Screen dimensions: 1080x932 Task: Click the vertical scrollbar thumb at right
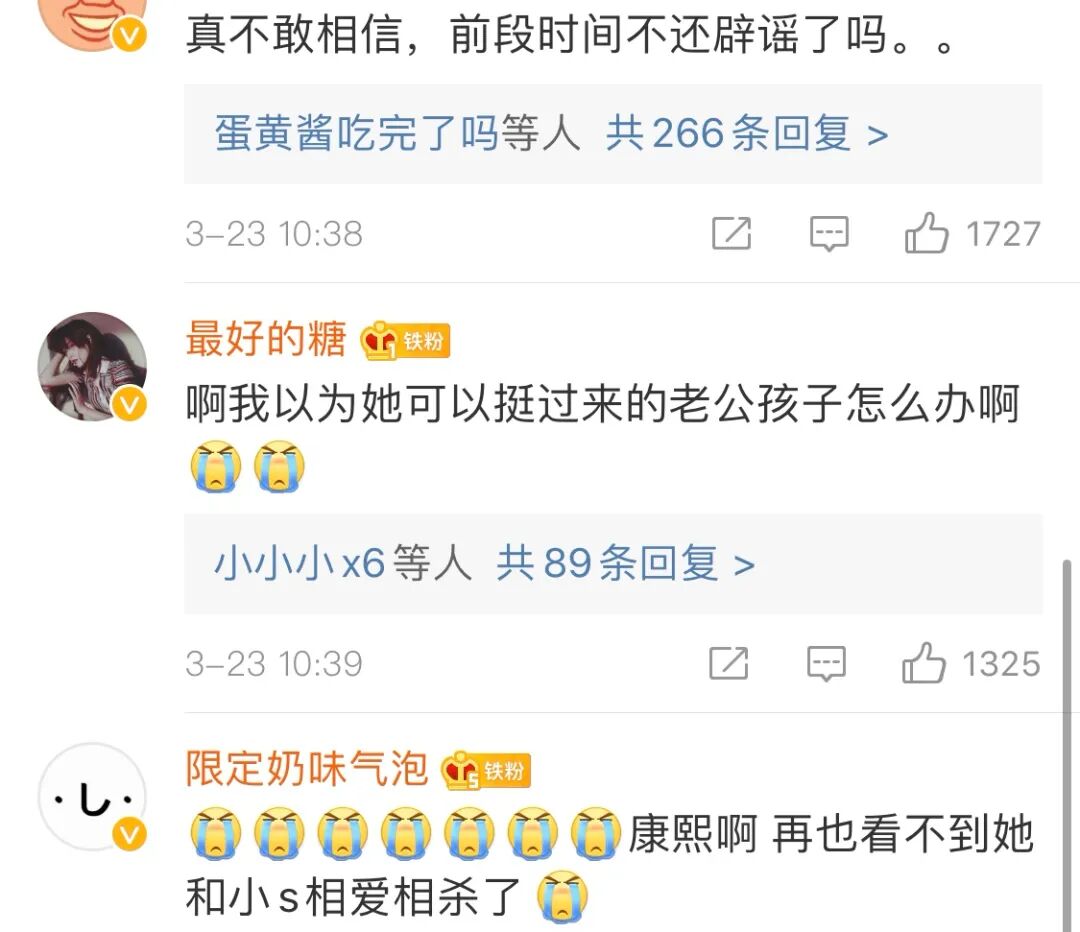pos(1067,744)
